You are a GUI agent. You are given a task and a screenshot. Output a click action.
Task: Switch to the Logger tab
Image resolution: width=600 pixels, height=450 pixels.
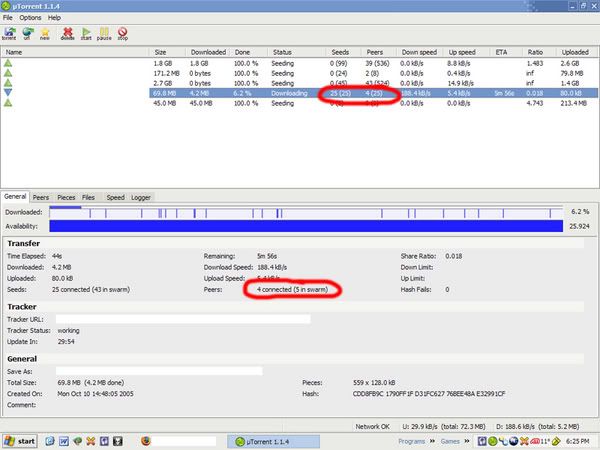pyautogui.click(x=141, y=197)
